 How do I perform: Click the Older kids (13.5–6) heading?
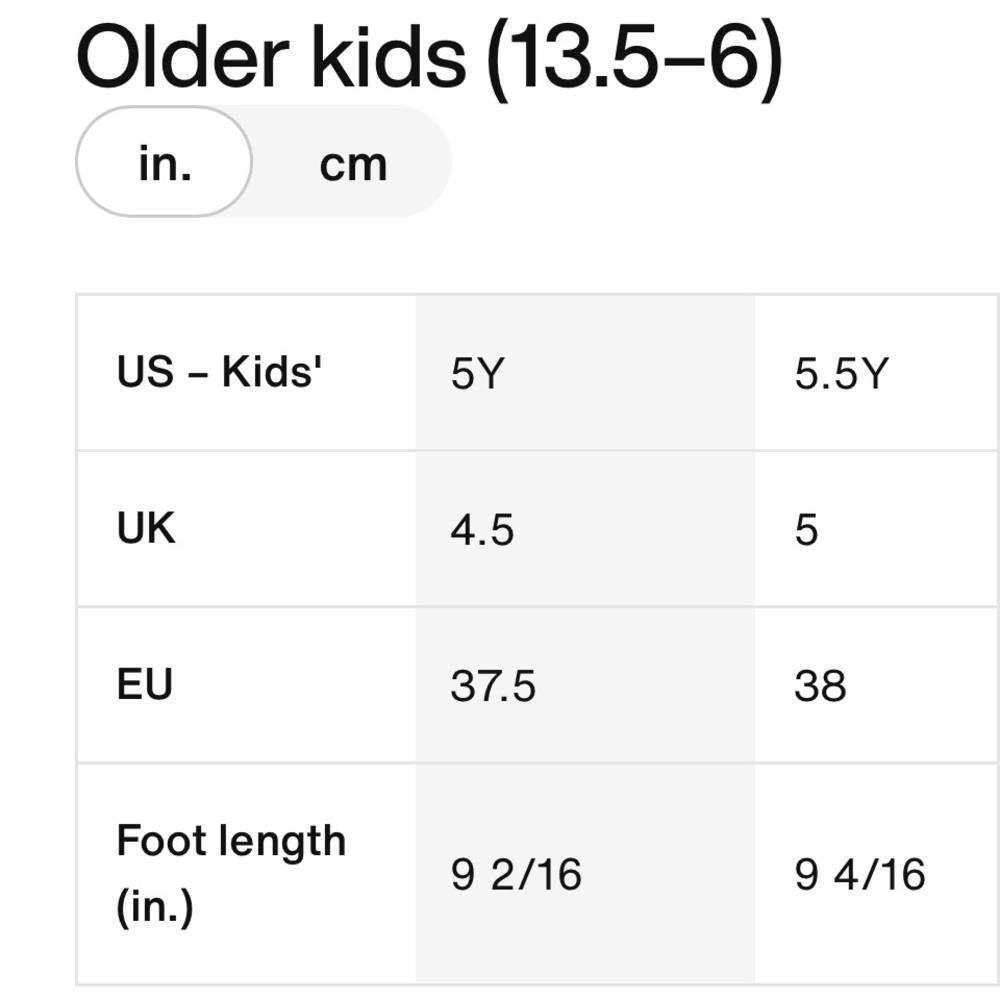429,59
